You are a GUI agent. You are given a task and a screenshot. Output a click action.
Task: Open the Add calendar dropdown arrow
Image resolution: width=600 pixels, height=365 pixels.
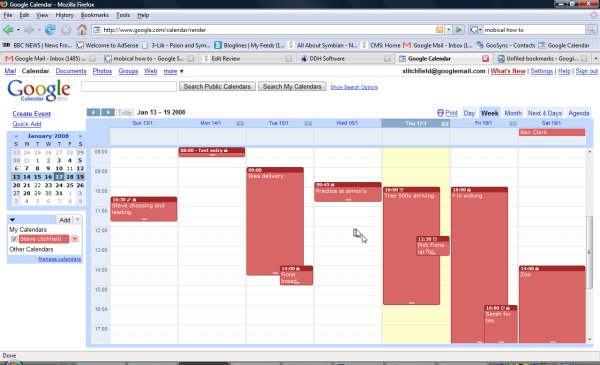click(77, 220)
